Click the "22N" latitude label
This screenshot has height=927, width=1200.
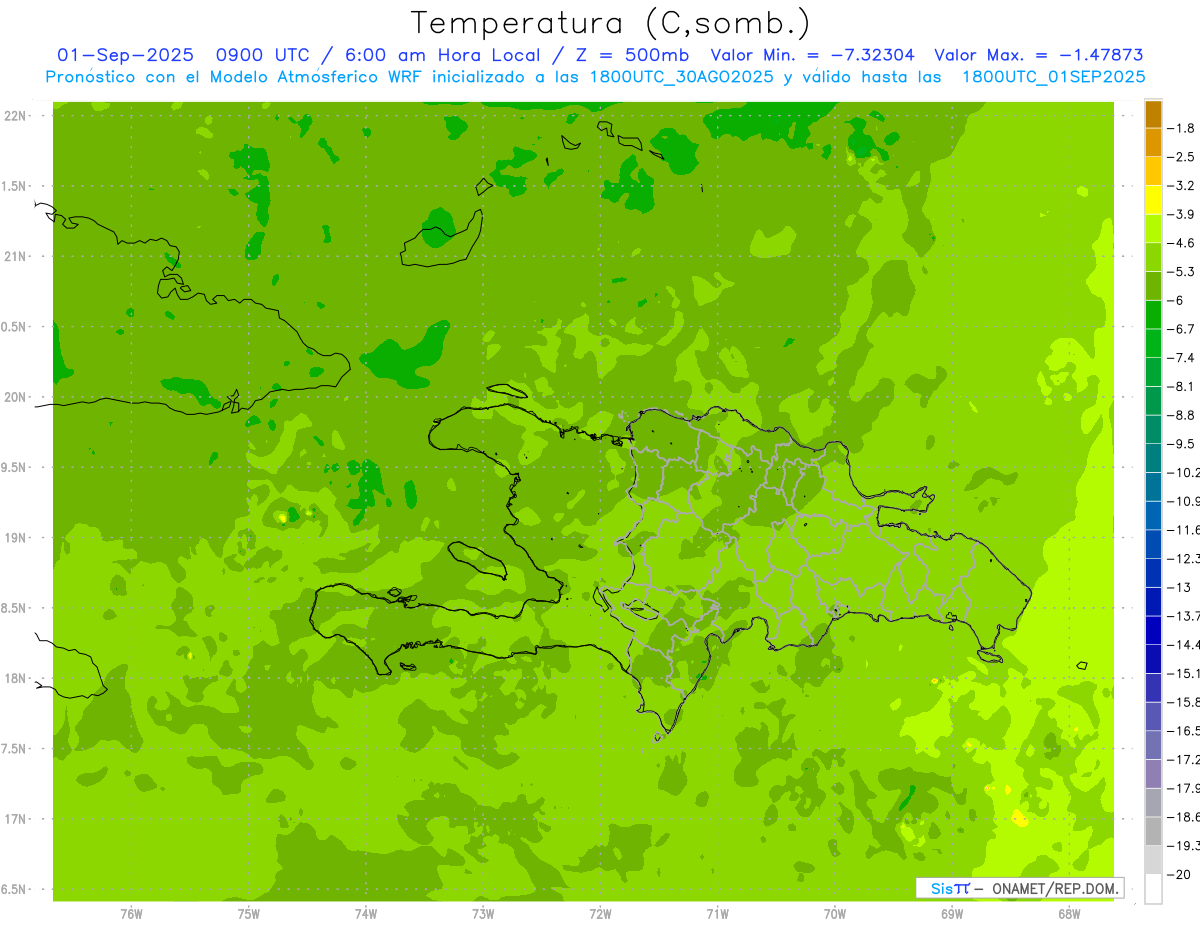pyautogui.click(x=16, y=116)
